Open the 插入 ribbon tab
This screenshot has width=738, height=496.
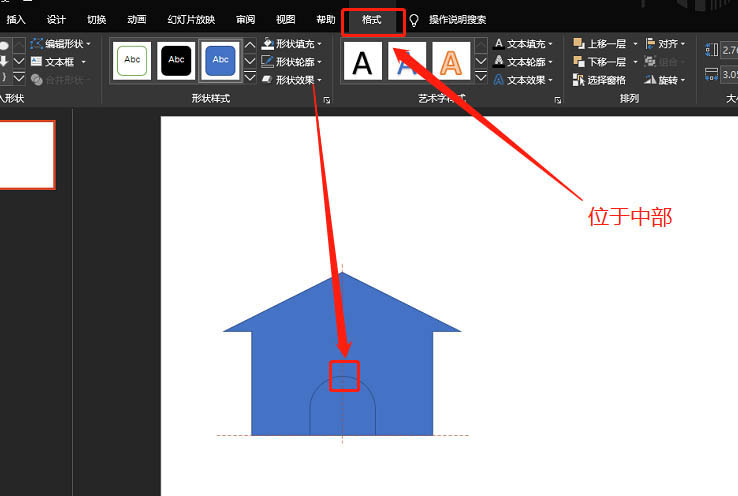(16, 20)
